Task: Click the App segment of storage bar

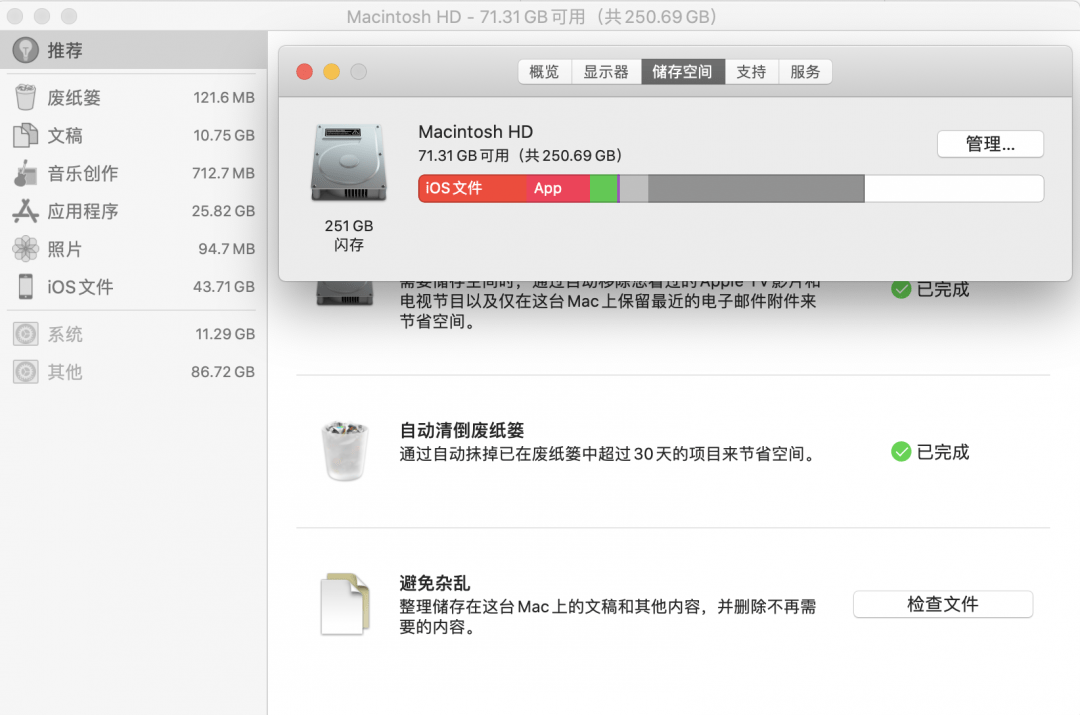Action: [558, 188]
